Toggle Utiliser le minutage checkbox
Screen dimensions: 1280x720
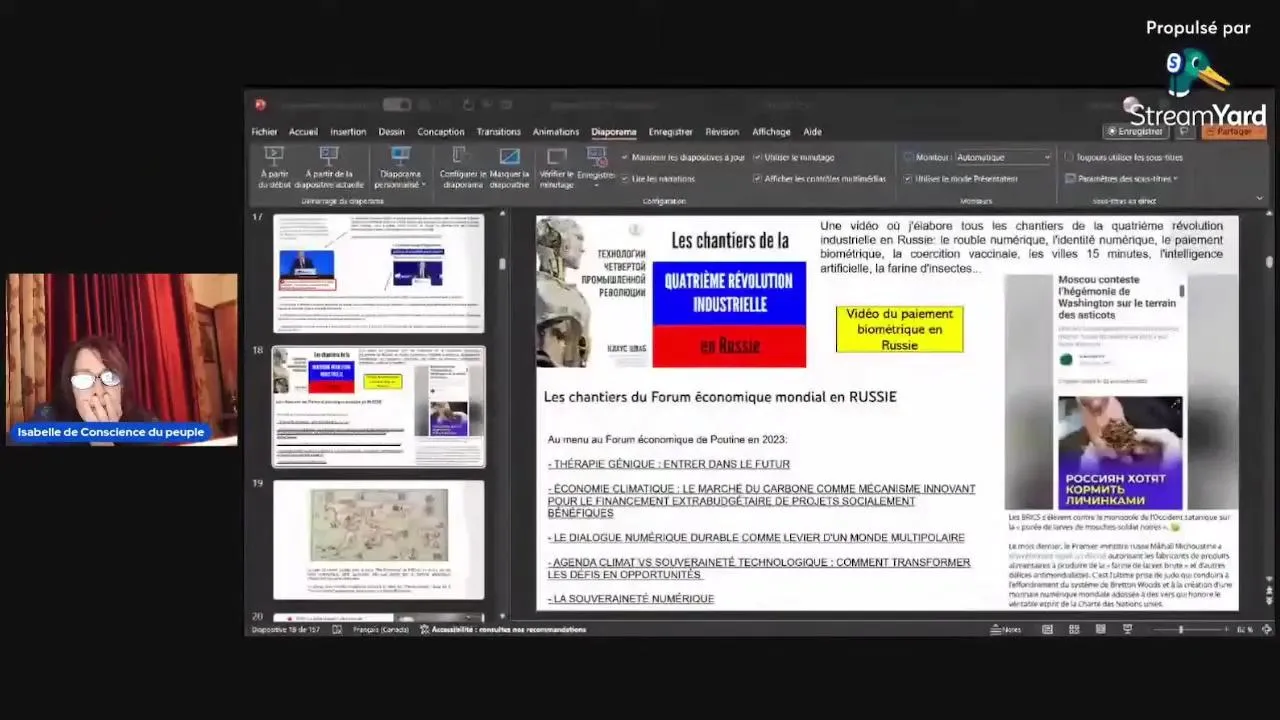pyautogui.click(x=757, y=157)
